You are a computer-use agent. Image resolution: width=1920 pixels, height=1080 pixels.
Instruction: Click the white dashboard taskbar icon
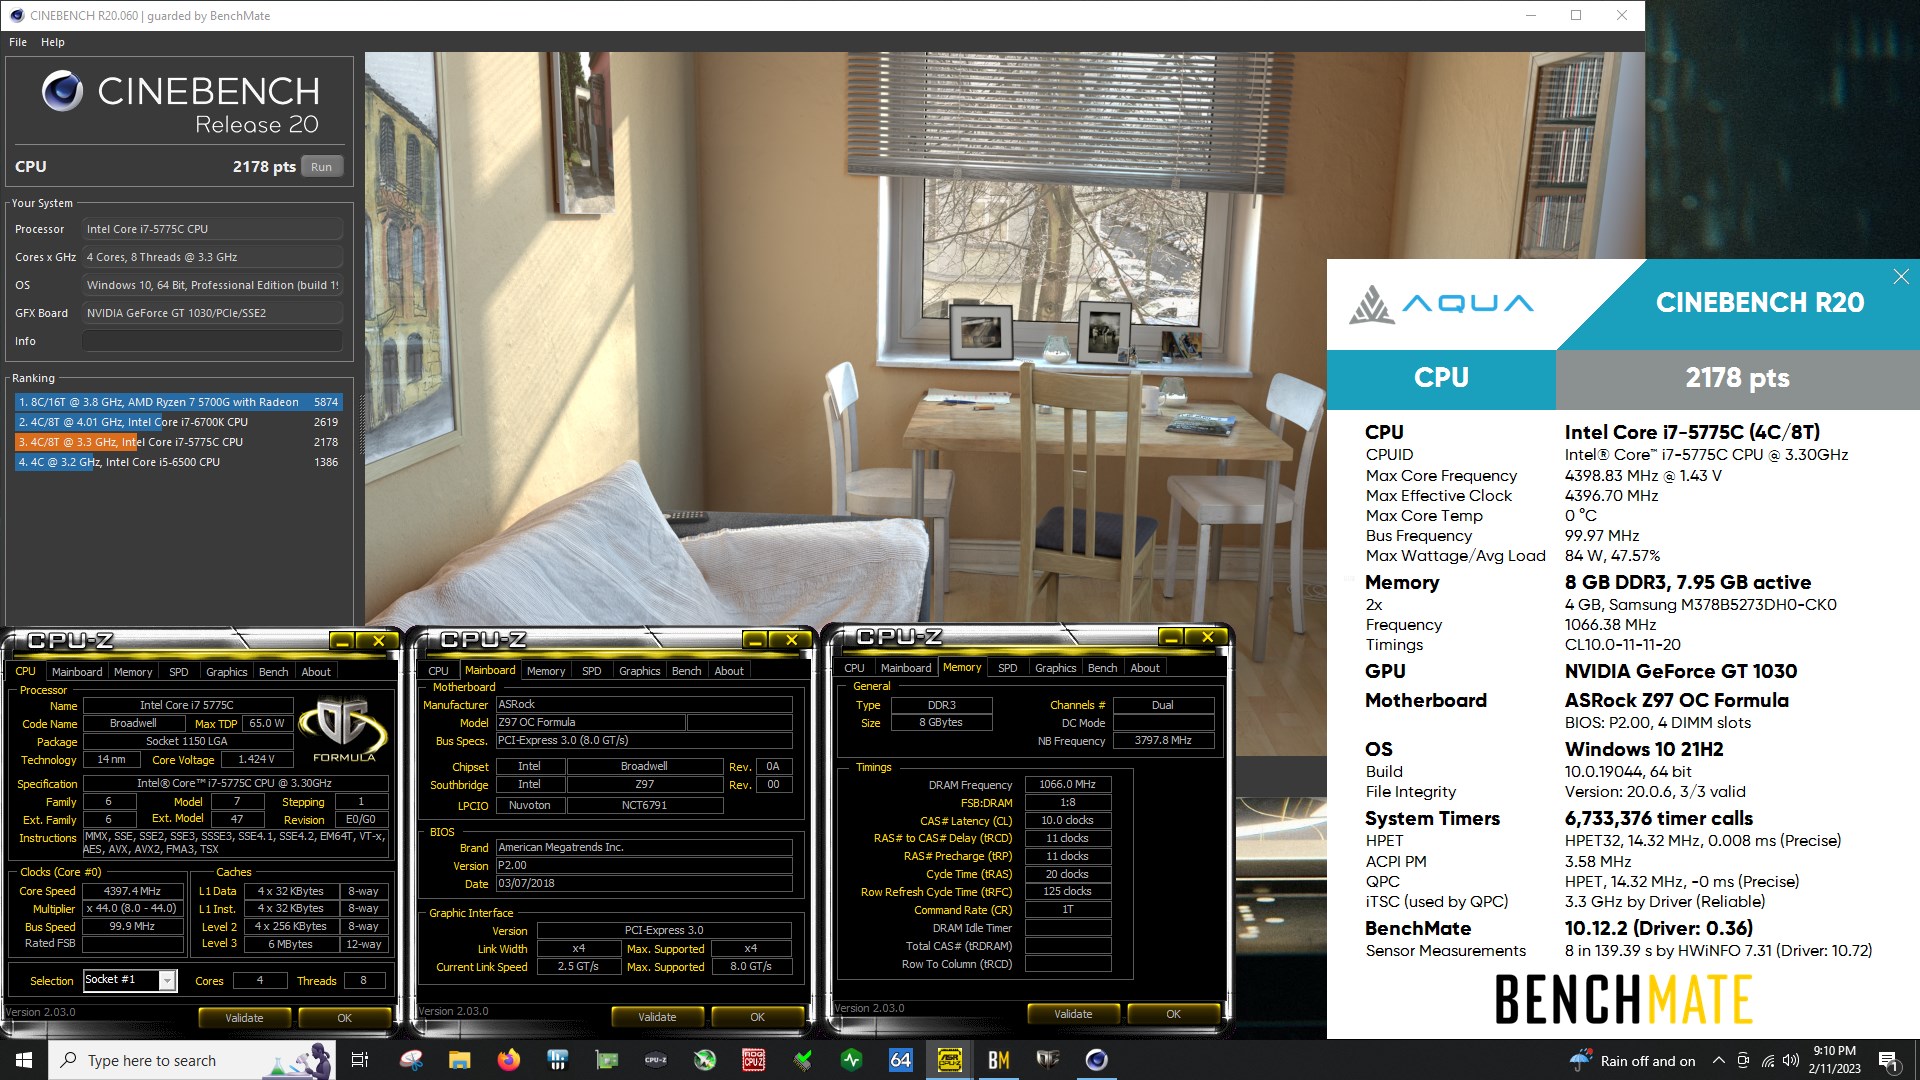tap(558, 1060)
